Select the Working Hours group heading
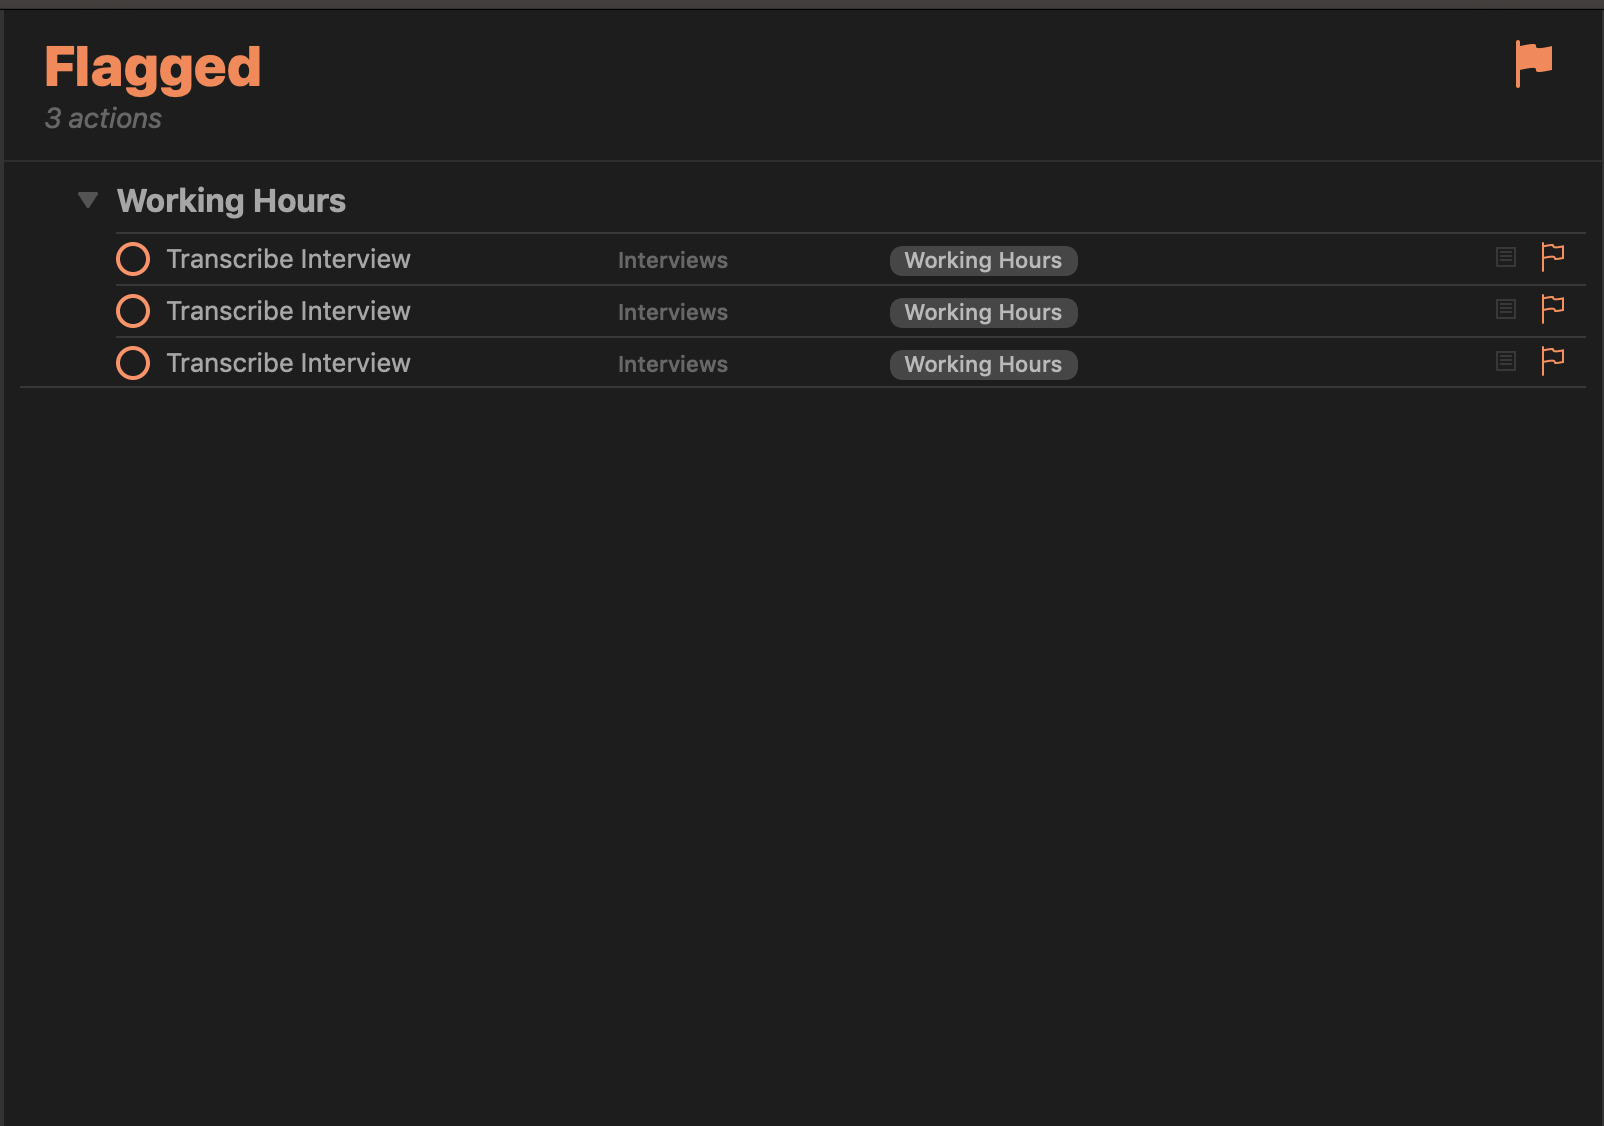Viewport: 1604px width, 1126px height. pos(231,201)
